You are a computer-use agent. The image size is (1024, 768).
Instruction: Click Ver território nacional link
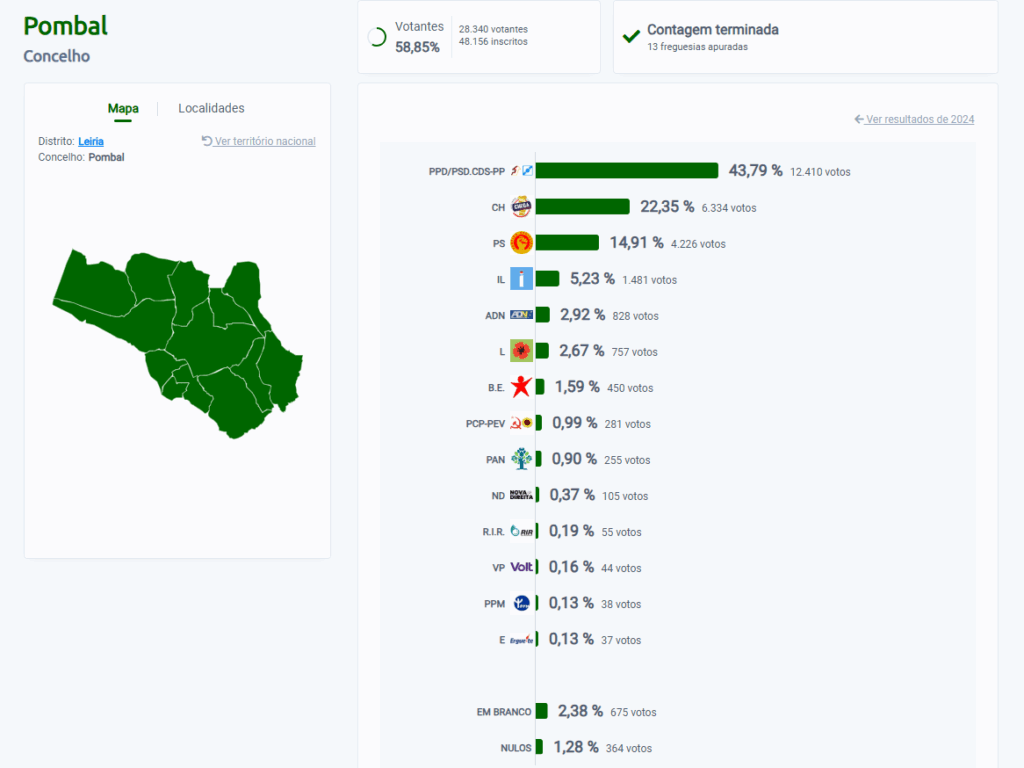tap(259, 142)
